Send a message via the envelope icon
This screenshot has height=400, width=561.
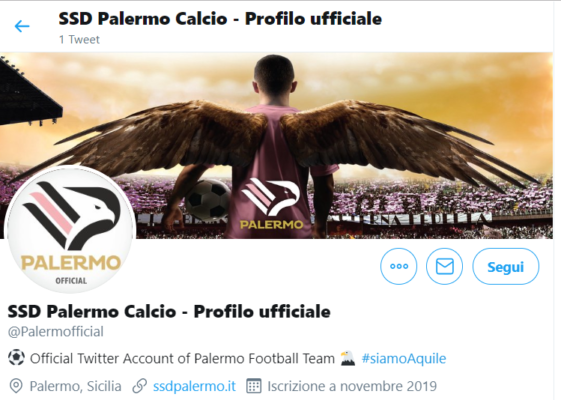[444, 266]
